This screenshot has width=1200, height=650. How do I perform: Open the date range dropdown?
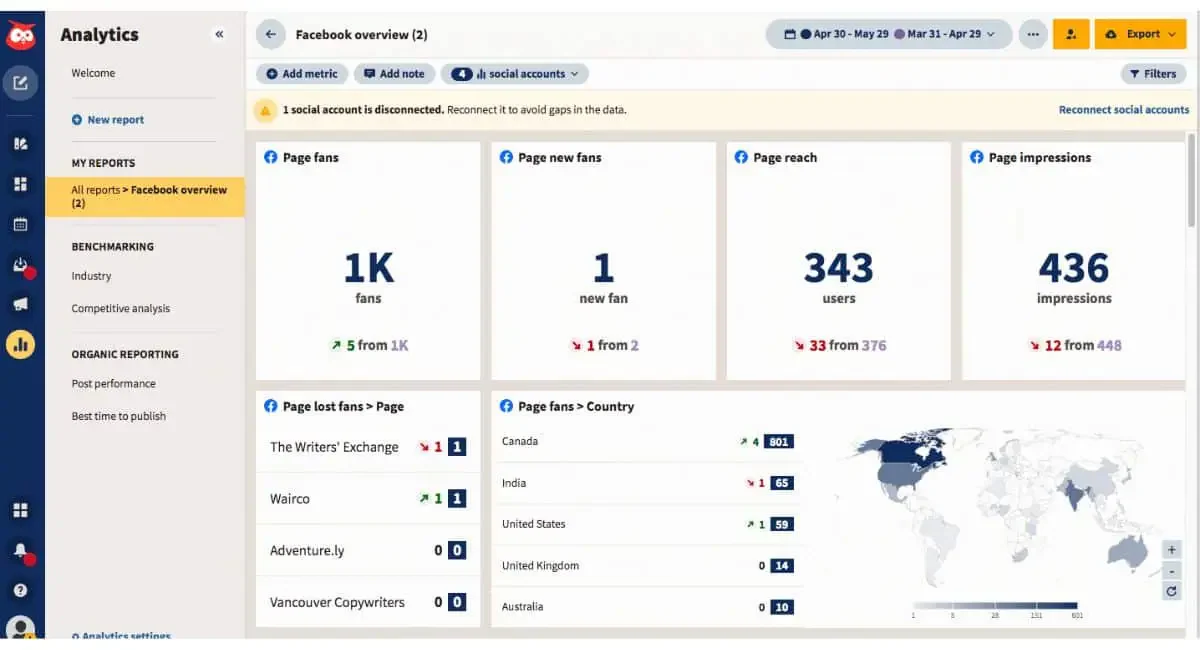889,34
